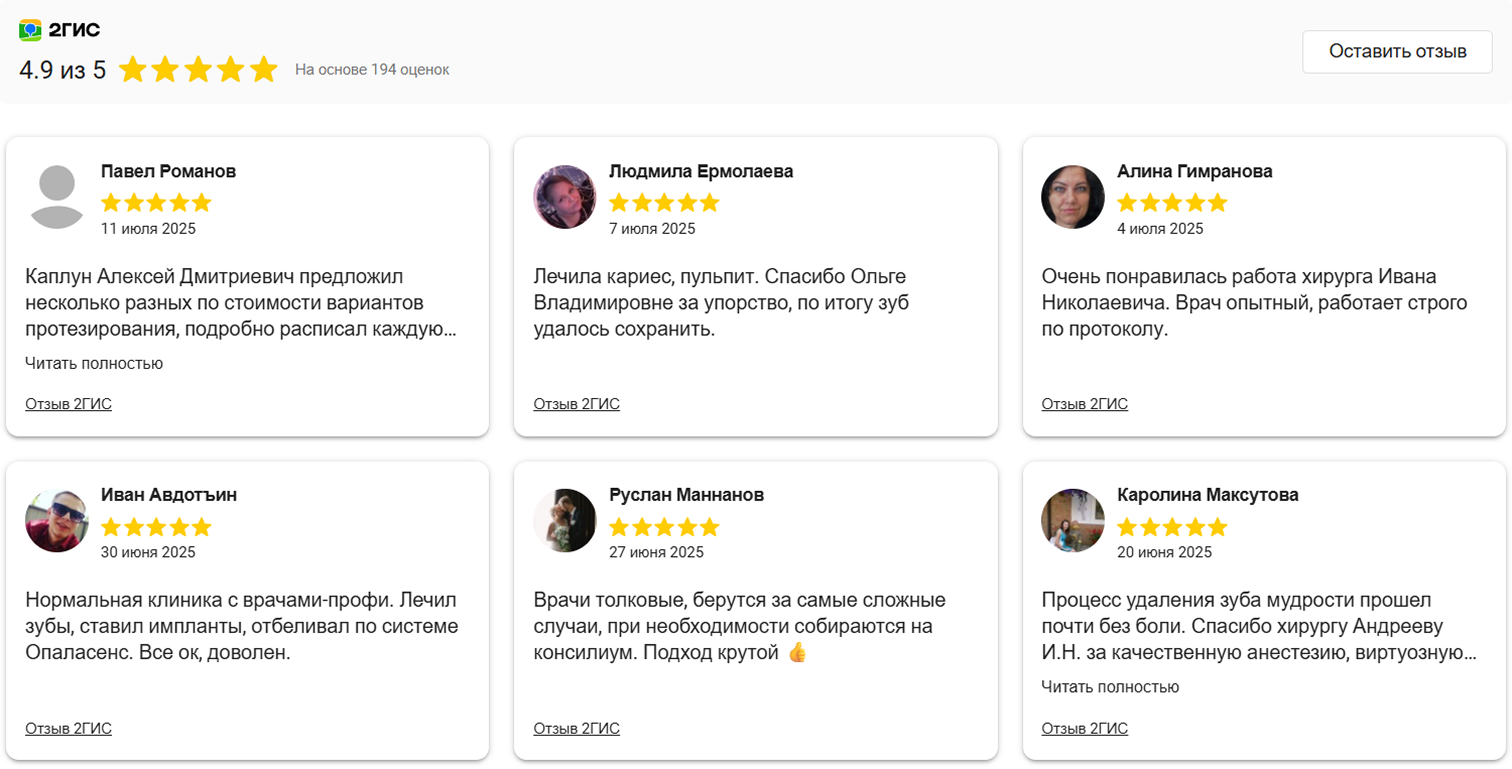The height and width of the screenshot is (769, 1512).
Task: Follow Отзыв 2ГИС link in Алина Гимранова's card
Action: (x=1084, y=404)
